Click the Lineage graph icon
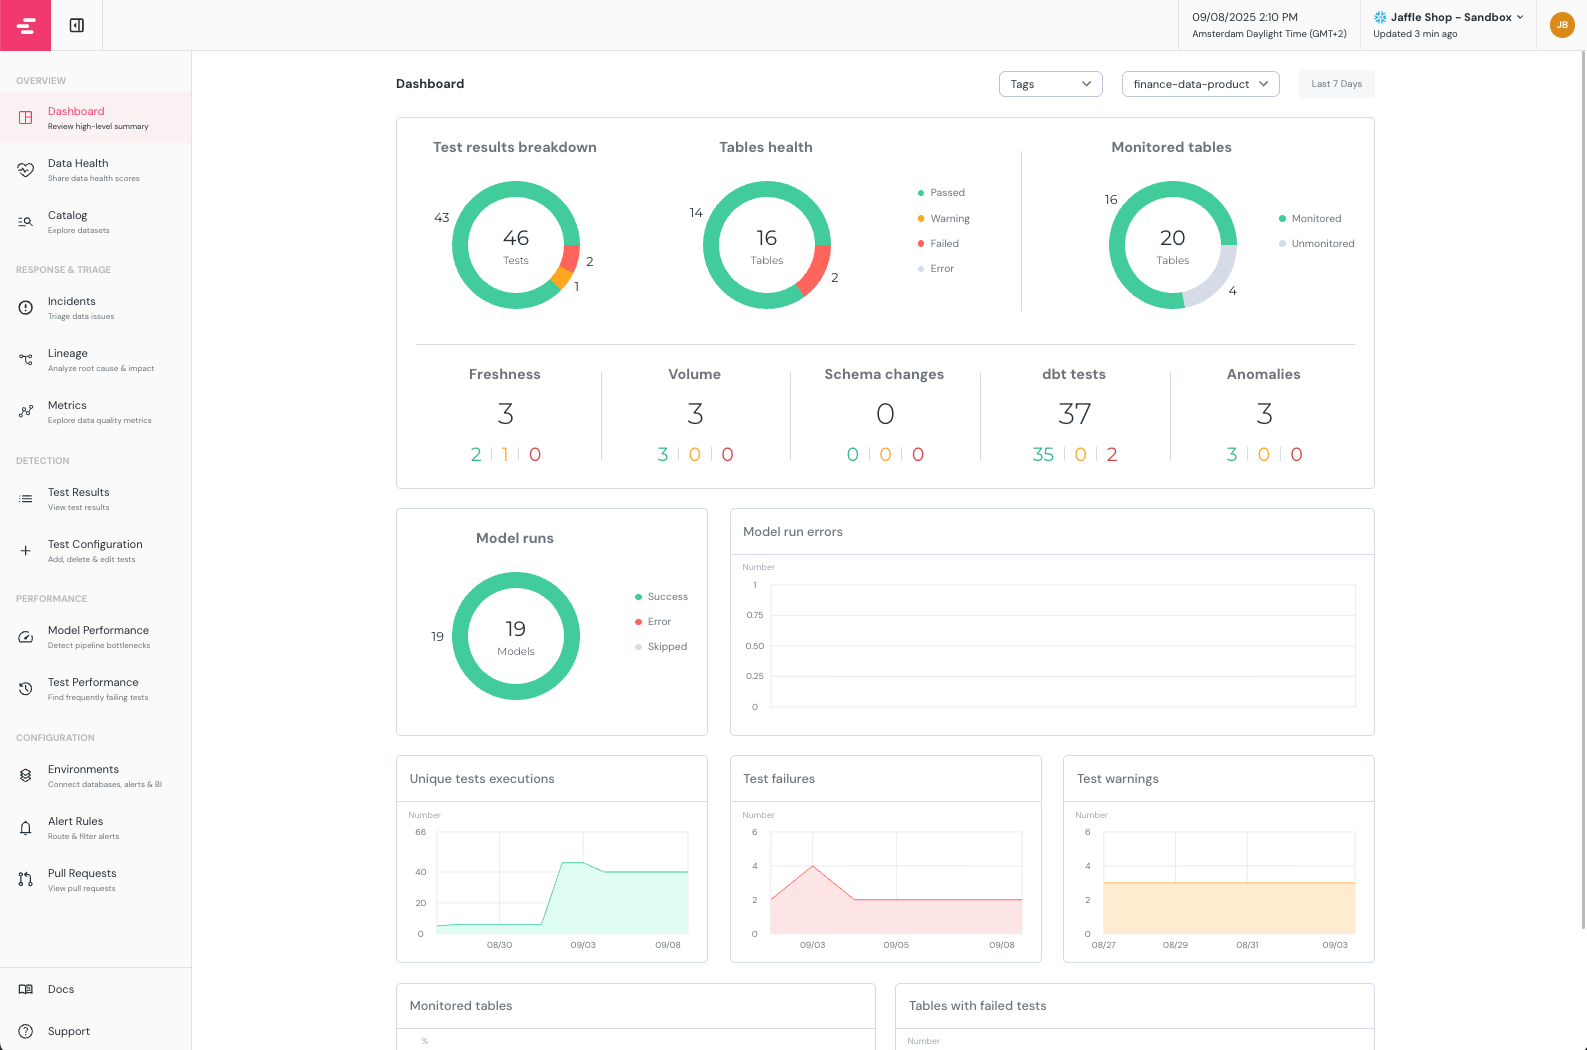The width and height of the screenshot is (1587, 1050). pyautogui.click(x=26, y=360)
